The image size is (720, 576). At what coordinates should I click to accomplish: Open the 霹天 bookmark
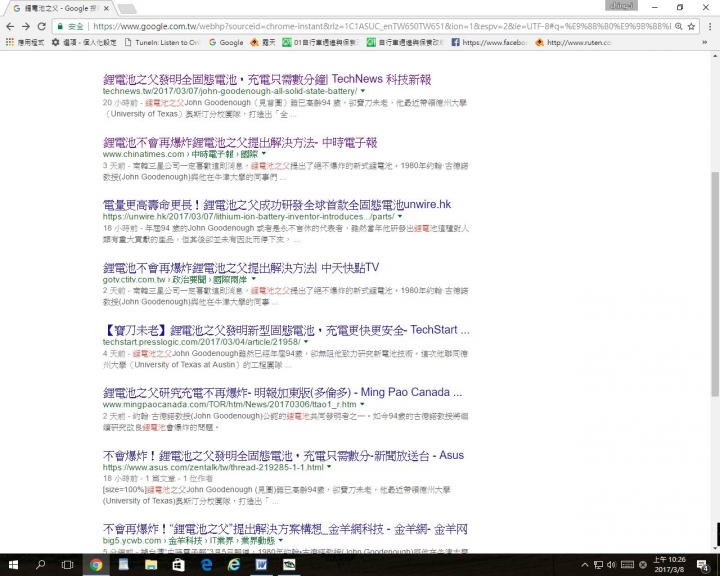(x=263, y=42)
